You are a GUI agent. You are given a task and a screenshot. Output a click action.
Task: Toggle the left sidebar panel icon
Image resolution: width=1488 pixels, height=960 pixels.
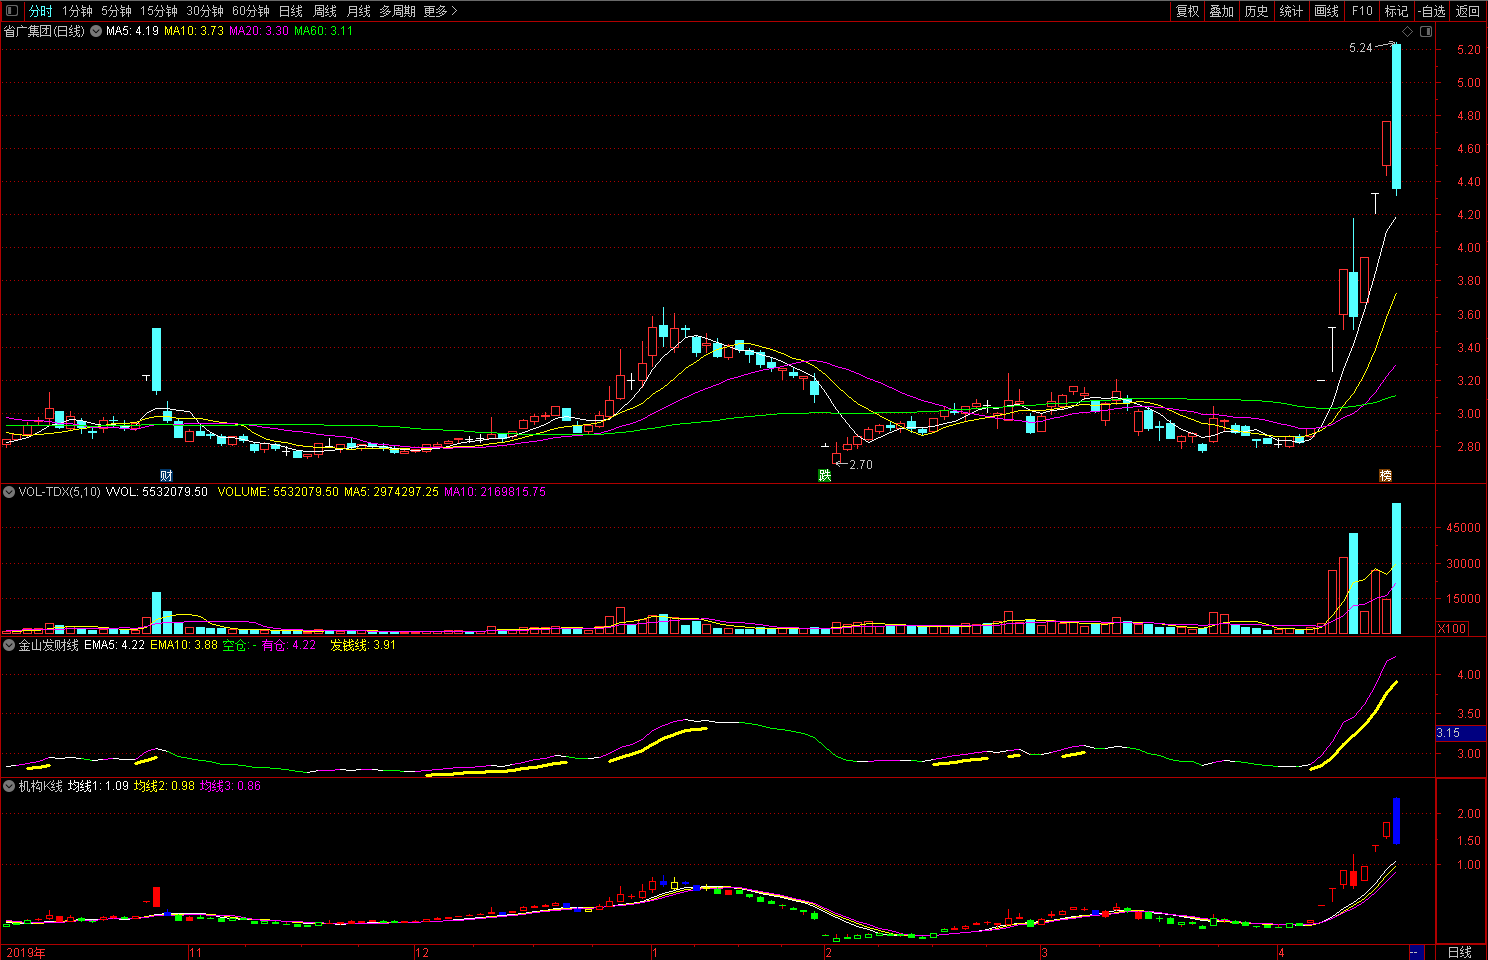click(x=12, y=11)
